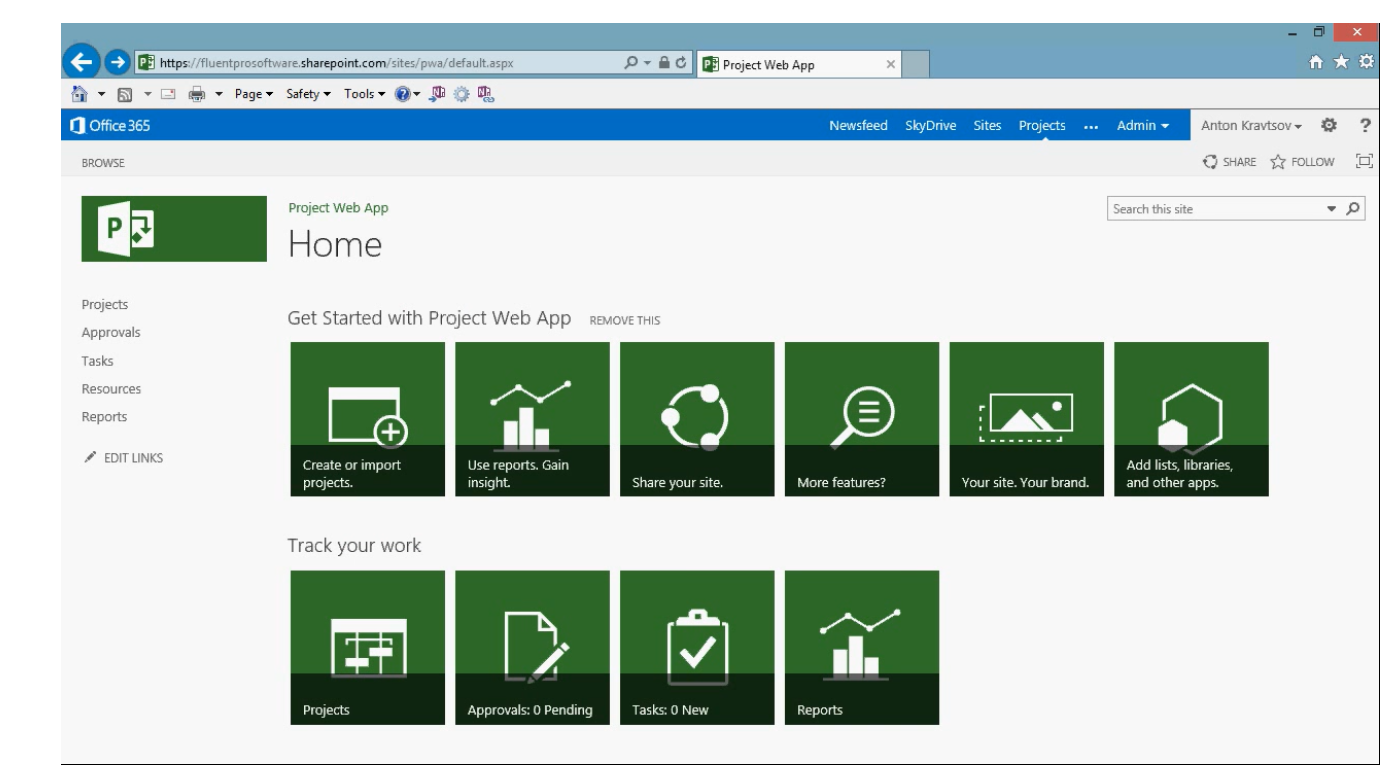Click the green Project logo on the page
The width and height of the screenshot is (1399, 780).
pyautogui.click(x=174, y=229)
